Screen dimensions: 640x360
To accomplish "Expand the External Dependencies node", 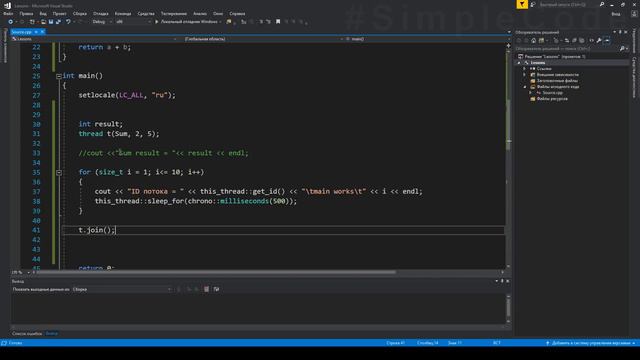I will 524,75.
